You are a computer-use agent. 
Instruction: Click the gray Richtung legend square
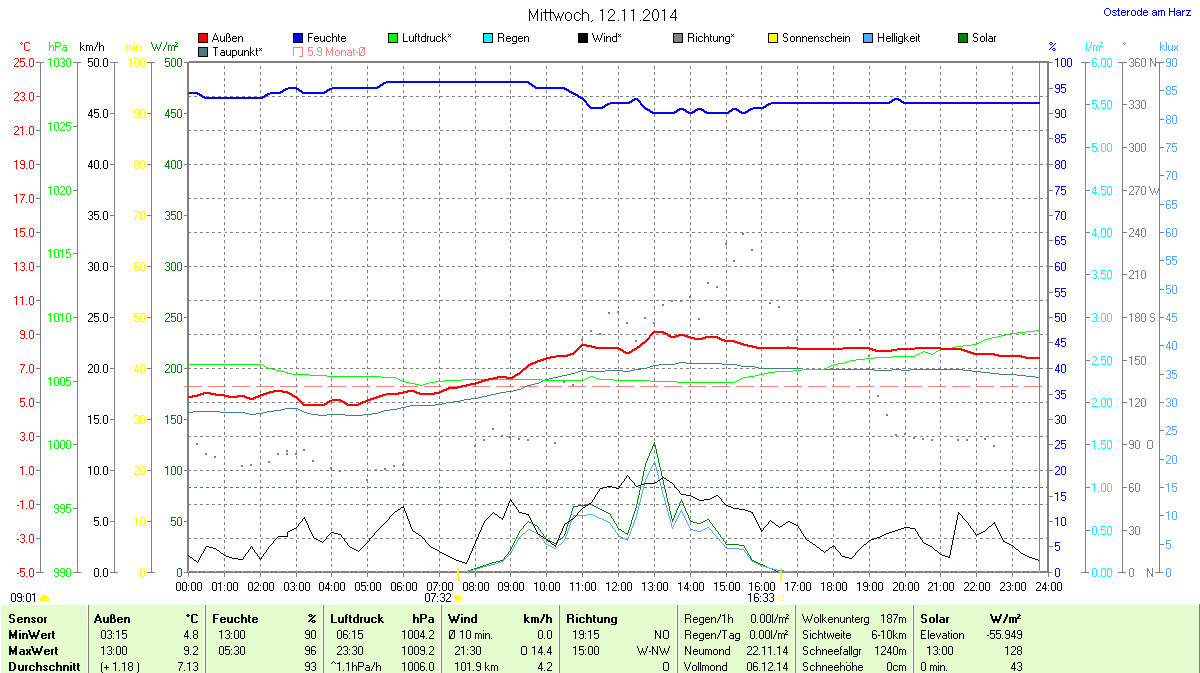[x=679, y=38]
